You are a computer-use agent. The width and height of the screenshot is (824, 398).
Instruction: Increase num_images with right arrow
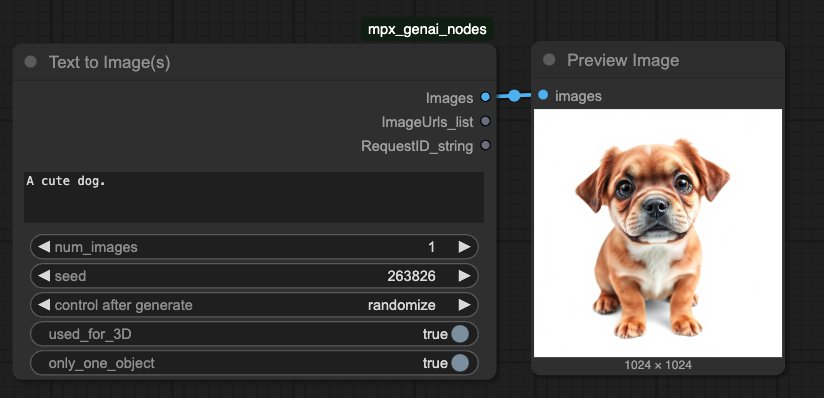pos(464,247)
